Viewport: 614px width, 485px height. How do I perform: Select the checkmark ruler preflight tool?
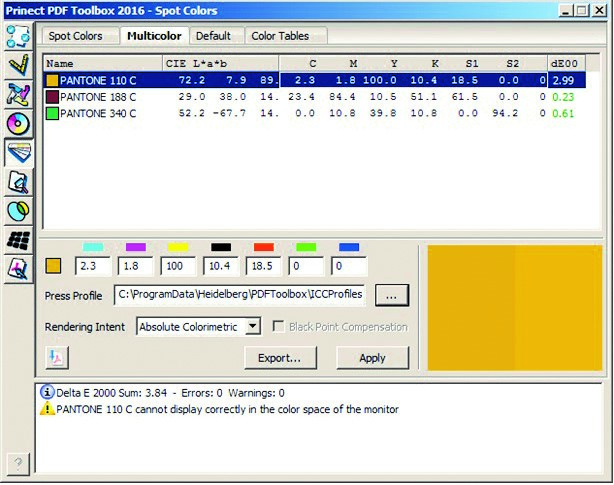tap(18, 65)
